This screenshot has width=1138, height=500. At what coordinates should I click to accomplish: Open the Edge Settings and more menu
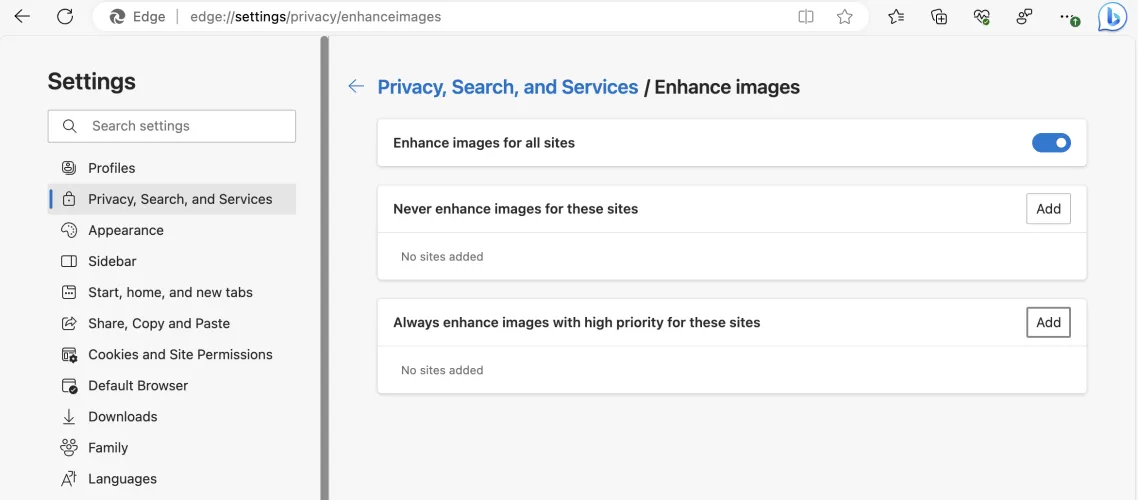click(x=1068, y=17)
